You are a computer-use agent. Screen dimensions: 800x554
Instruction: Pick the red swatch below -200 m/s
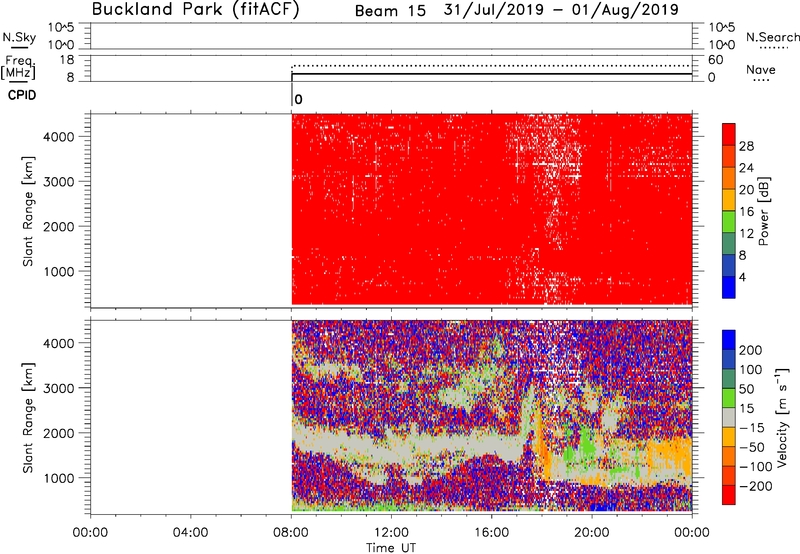[729, 495]
